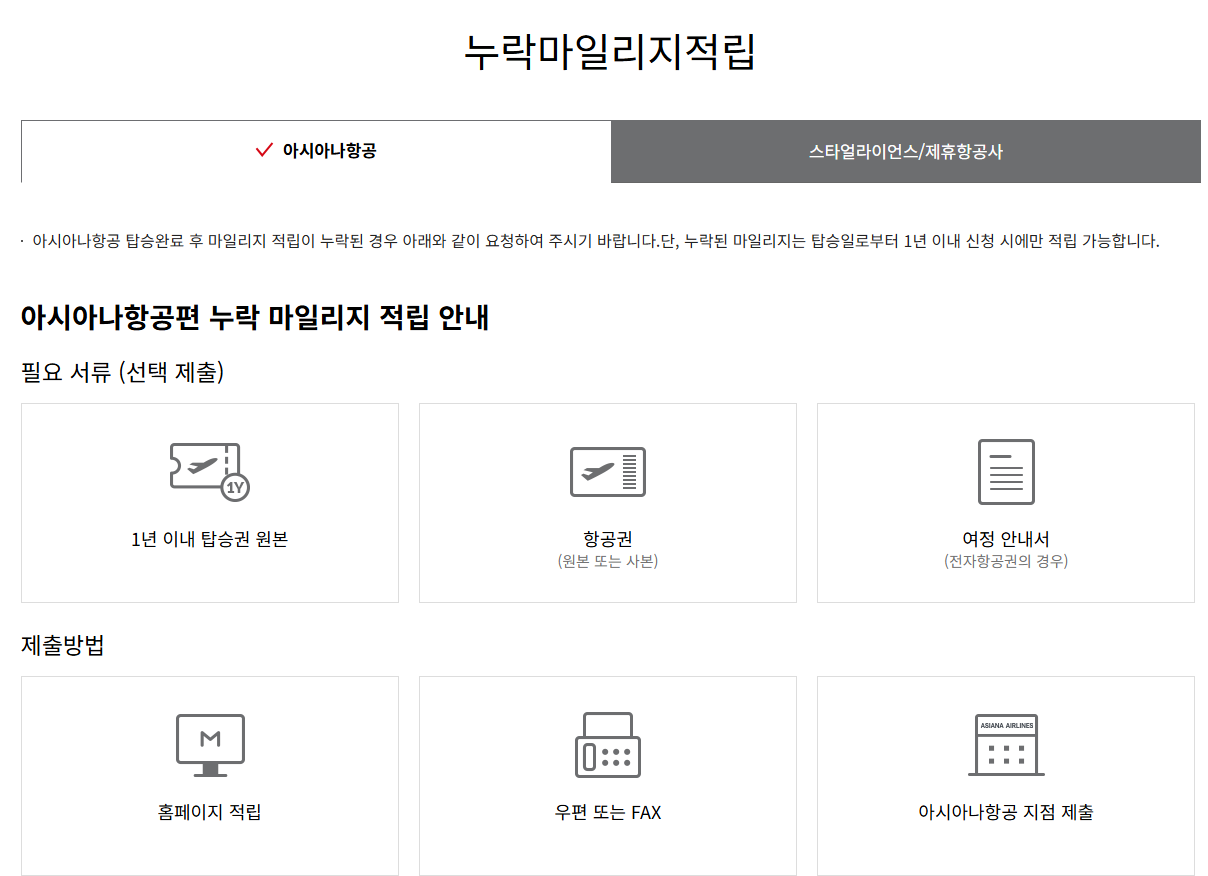Click the document icon above 여정 안내서

pyautogui.click(x=1006, y=472)
